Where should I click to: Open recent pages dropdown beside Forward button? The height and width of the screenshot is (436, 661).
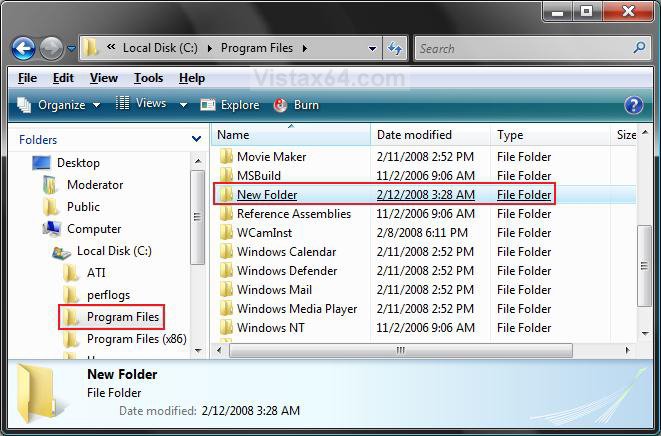pyautogui.click(x=71, y=49)
